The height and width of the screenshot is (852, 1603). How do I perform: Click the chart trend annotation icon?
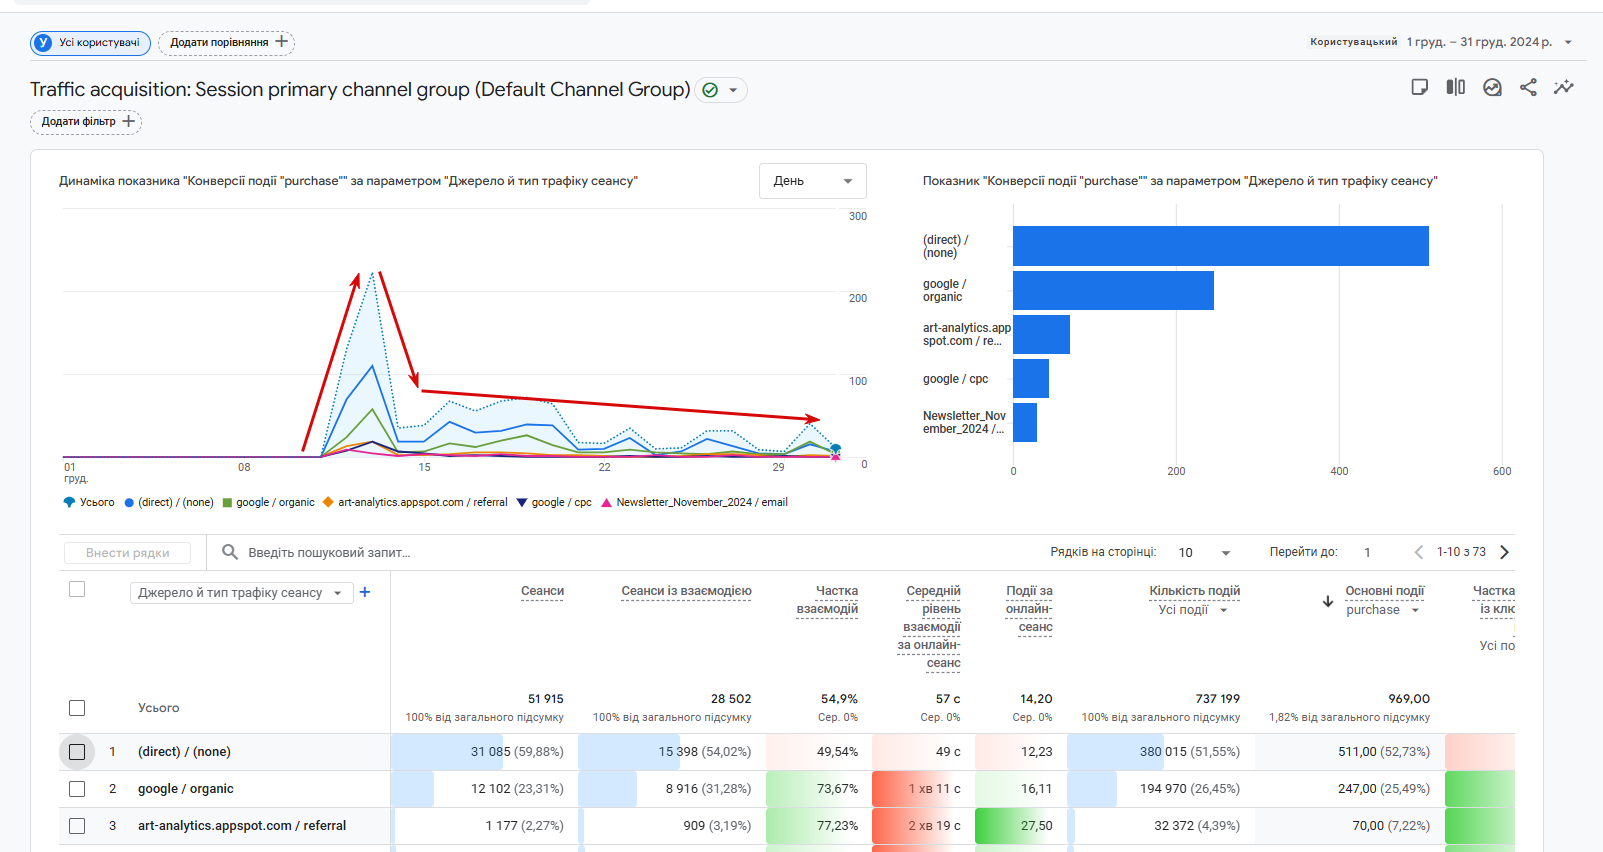coord(1492,87)
